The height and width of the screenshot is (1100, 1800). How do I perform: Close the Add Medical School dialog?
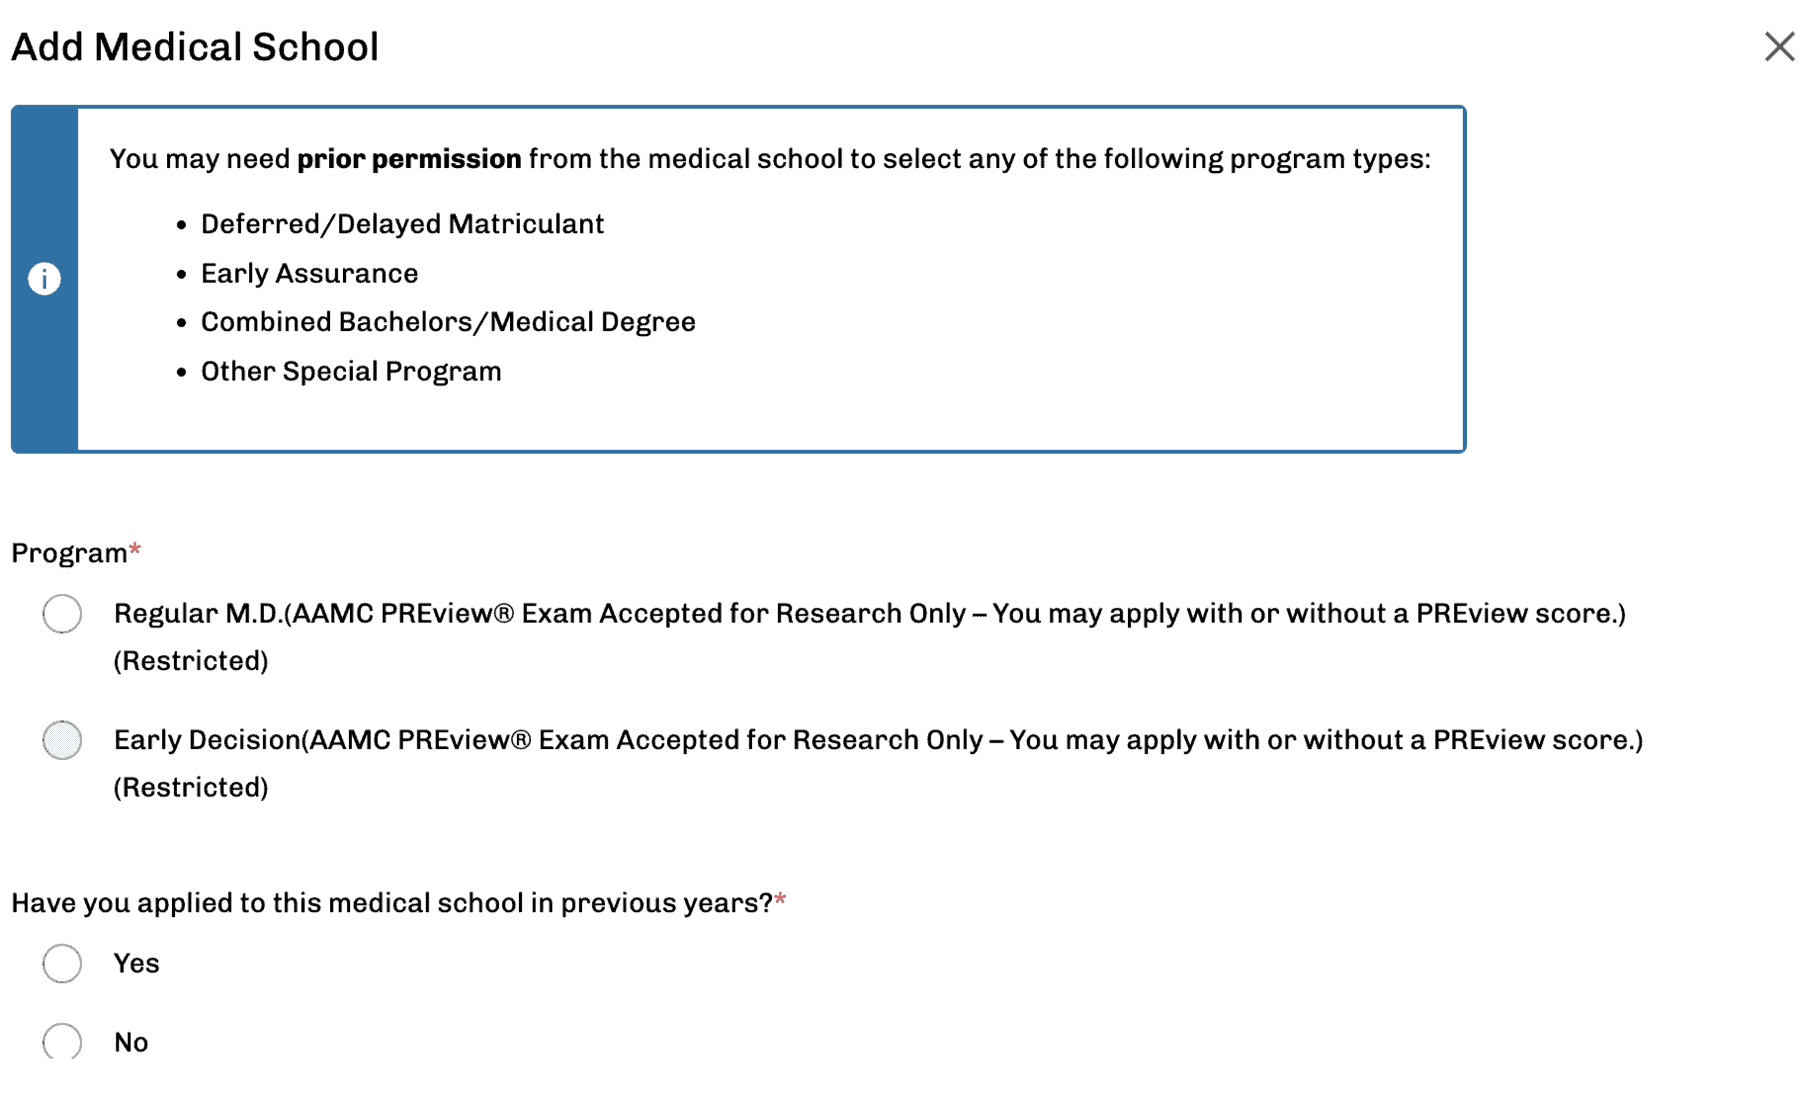click(1778, 46)
